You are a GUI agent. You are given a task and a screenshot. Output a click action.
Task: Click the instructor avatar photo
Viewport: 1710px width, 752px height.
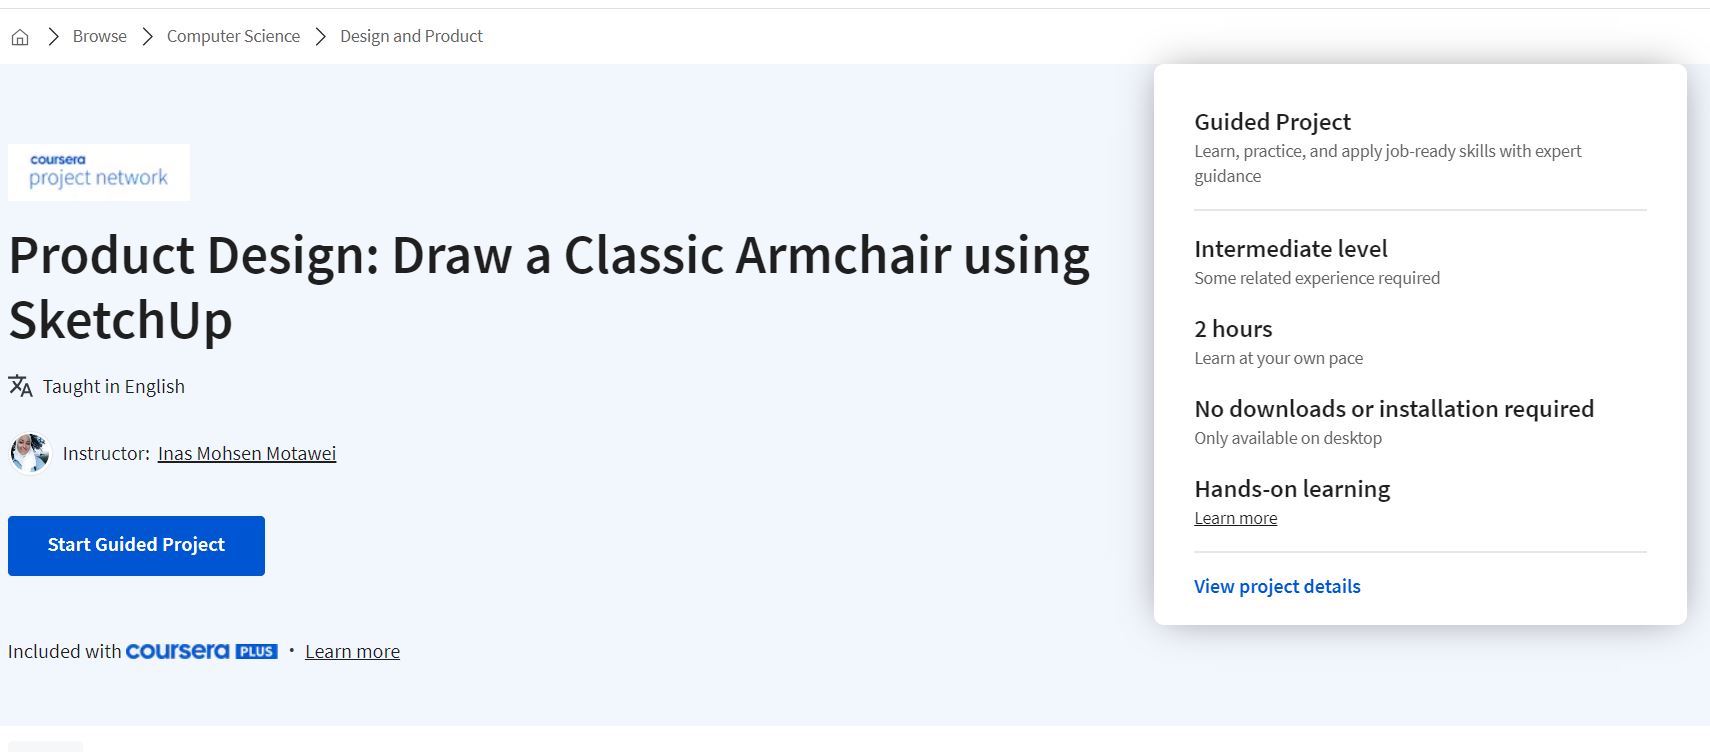point(30,453)
